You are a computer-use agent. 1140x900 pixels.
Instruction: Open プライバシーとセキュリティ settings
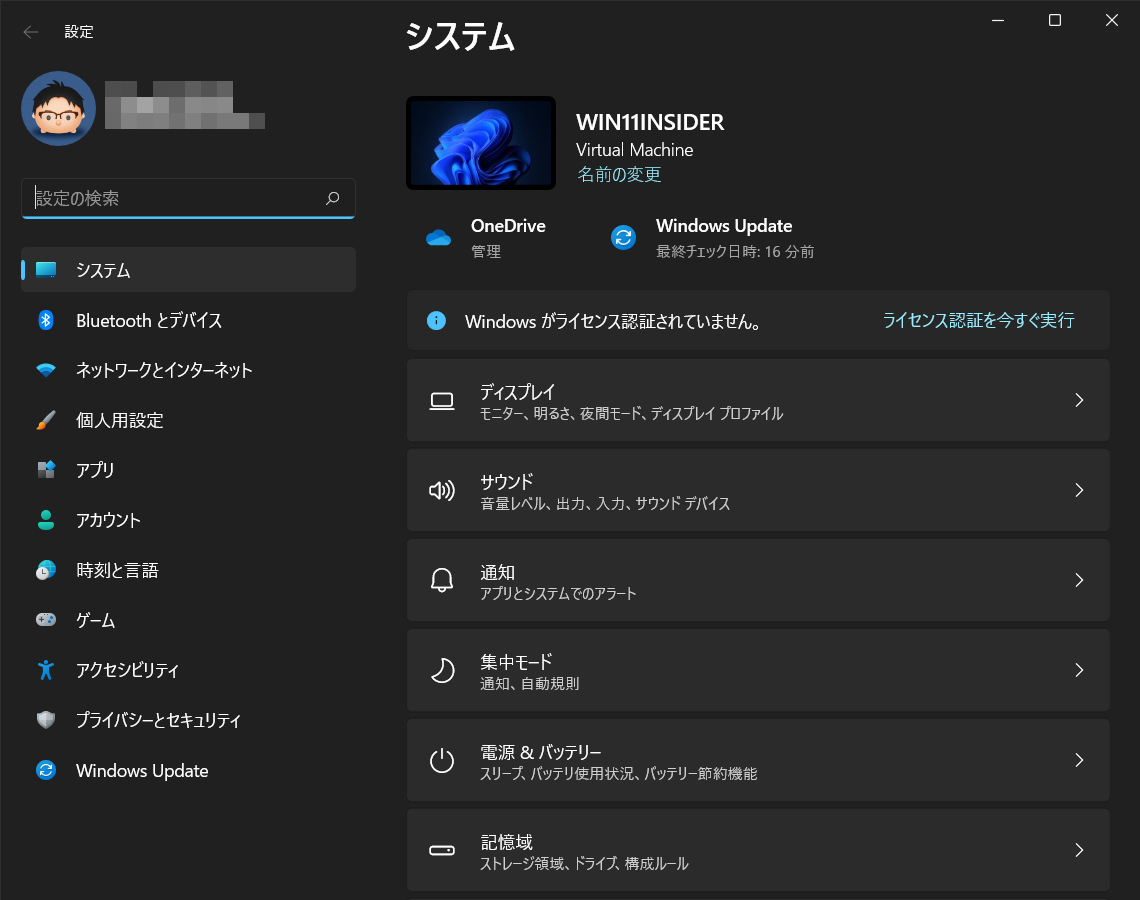coord(188,720)
